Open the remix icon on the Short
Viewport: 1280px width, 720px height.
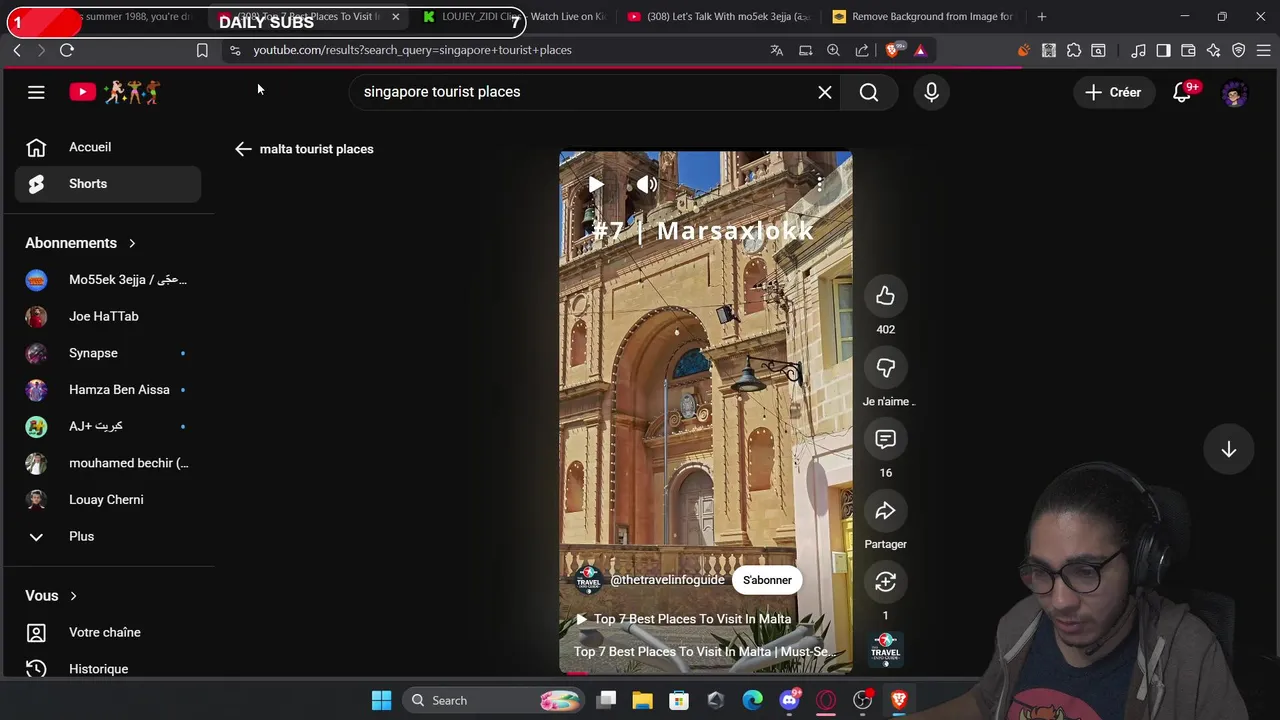pos(885,582)
